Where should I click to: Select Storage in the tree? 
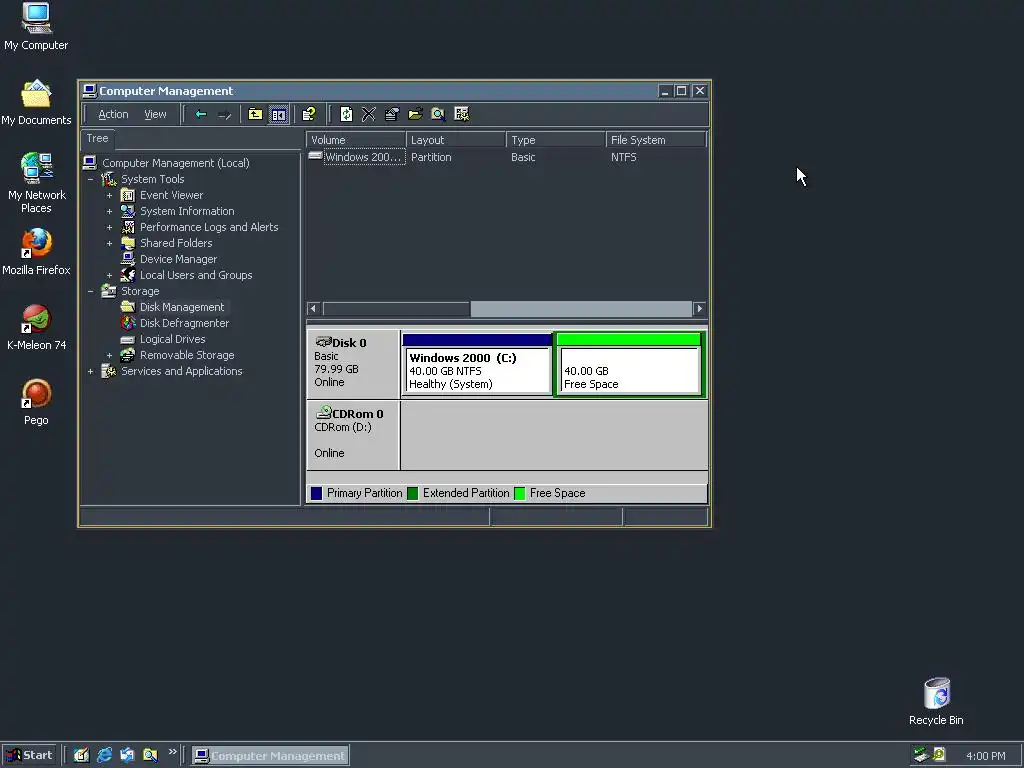coord(140,291)
